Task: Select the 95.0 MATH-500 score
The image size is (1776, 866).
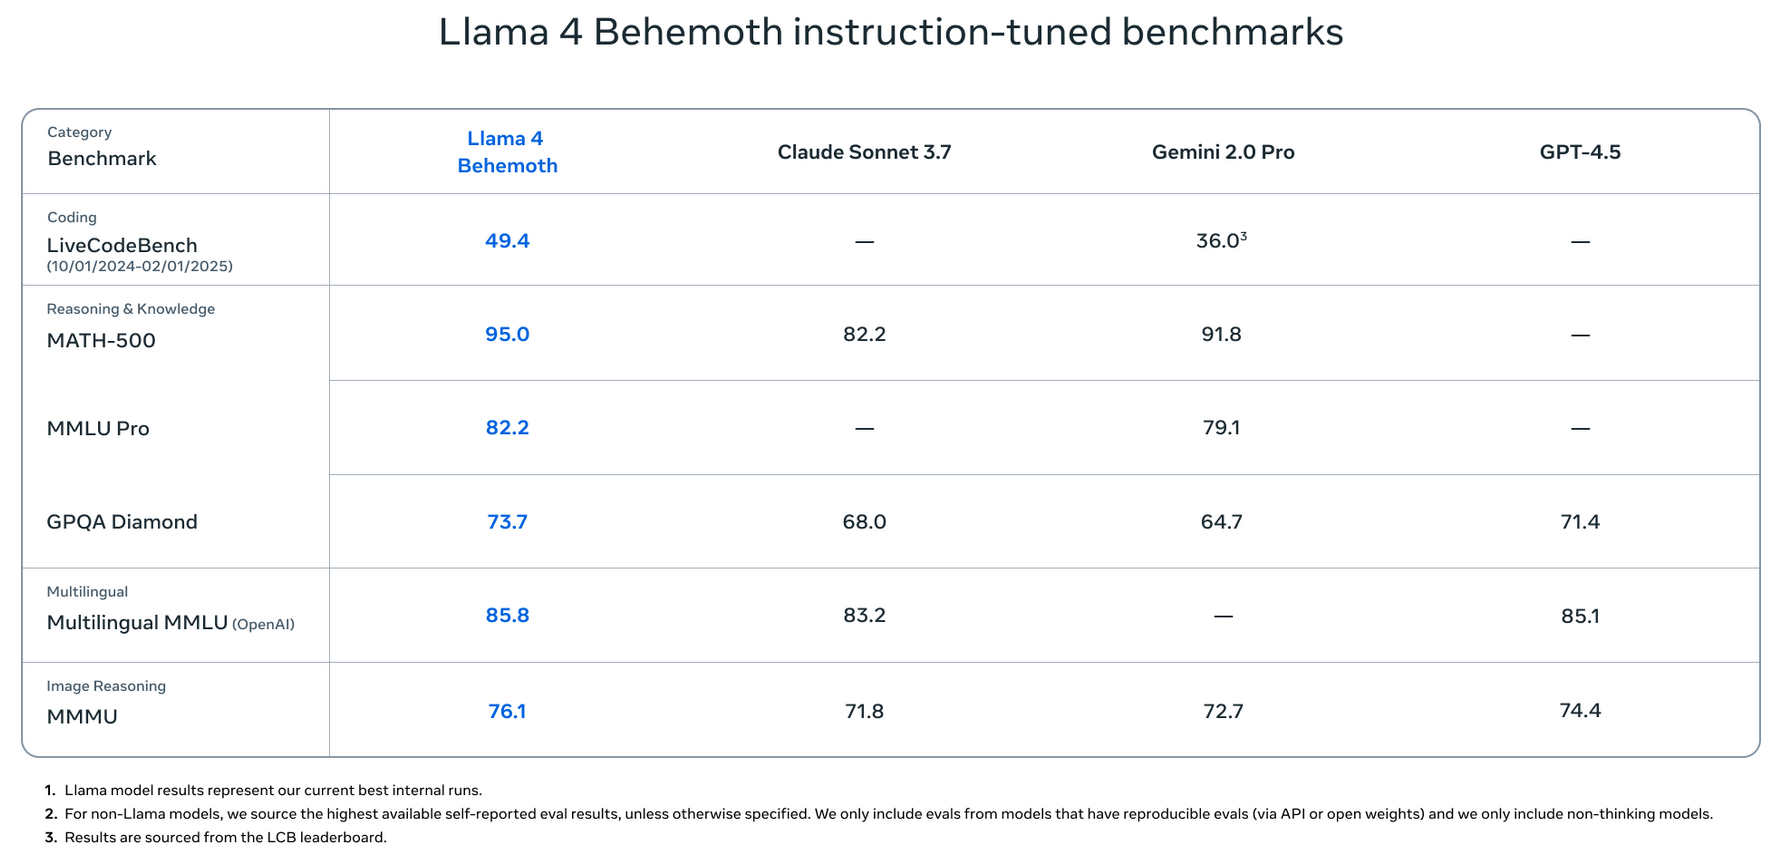Action: [507, 334]
